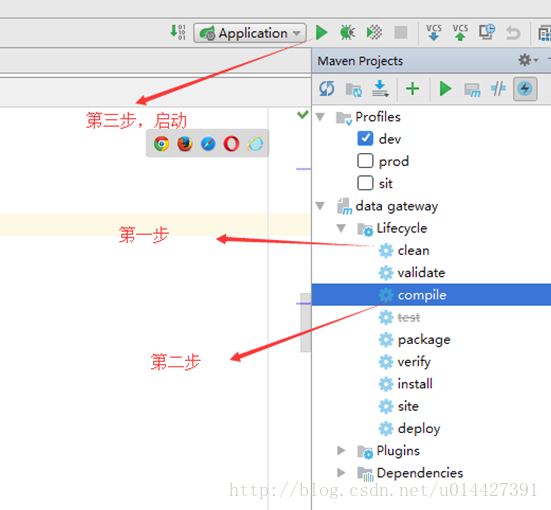The width and height of the screenshot is (551, 510).
Task: Click the editor vertical scrollbar thumb
Action: pyautogui.click(x=305, y=322)
